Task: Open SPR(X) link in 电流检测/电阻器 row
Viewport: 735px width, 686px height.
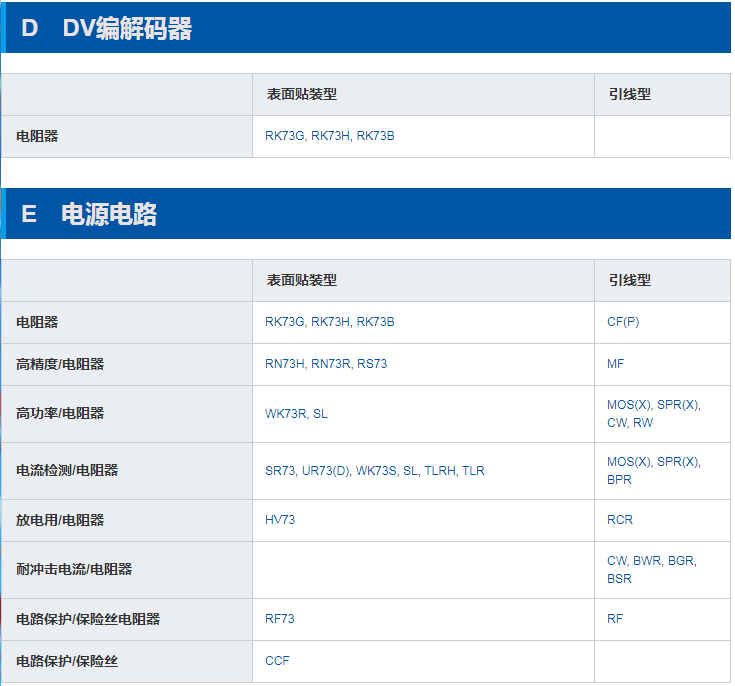Action: [679, 462]
